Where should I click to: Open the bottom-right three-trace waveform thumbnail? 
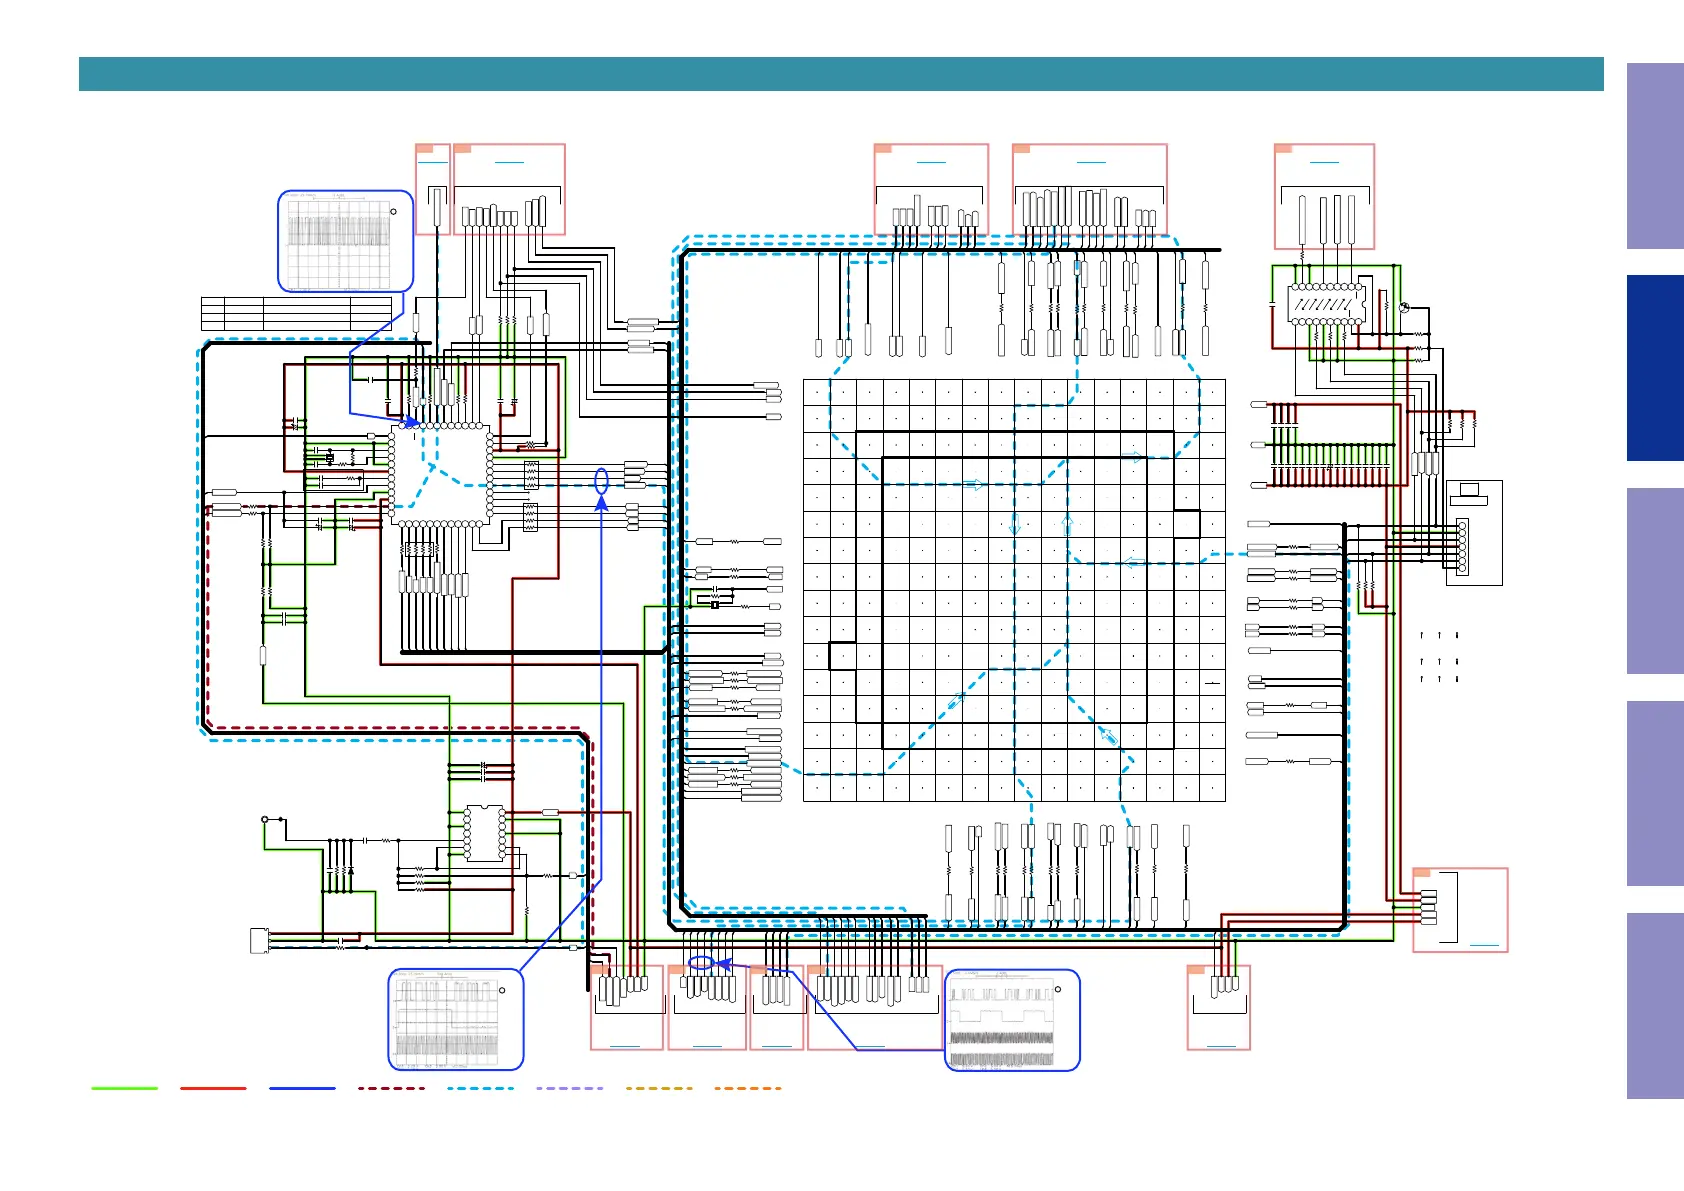[1012, 1020]
